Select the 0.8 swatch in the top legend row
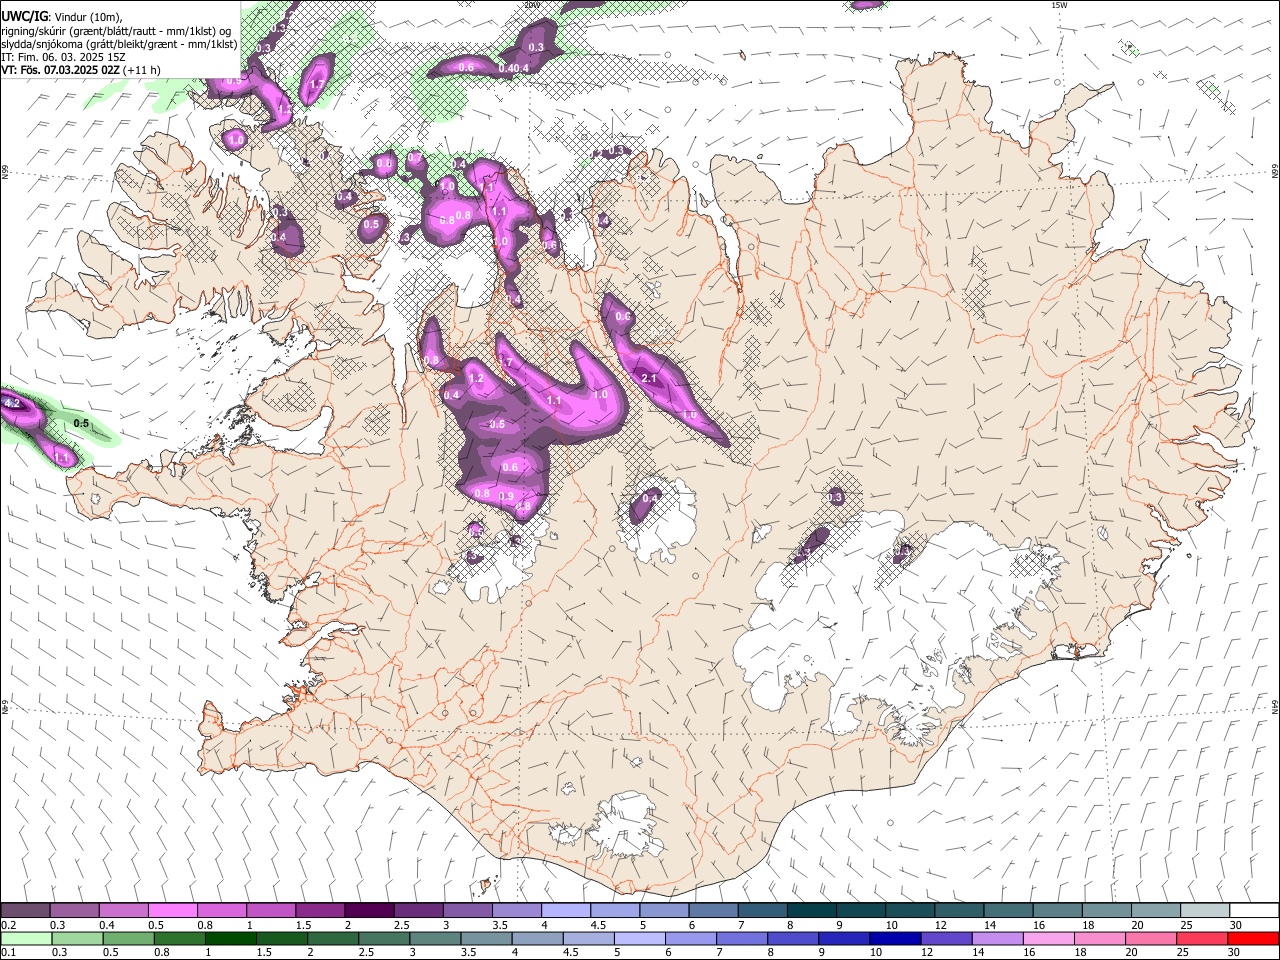This screenshot has width=1280, height=960. click(221, 910)
